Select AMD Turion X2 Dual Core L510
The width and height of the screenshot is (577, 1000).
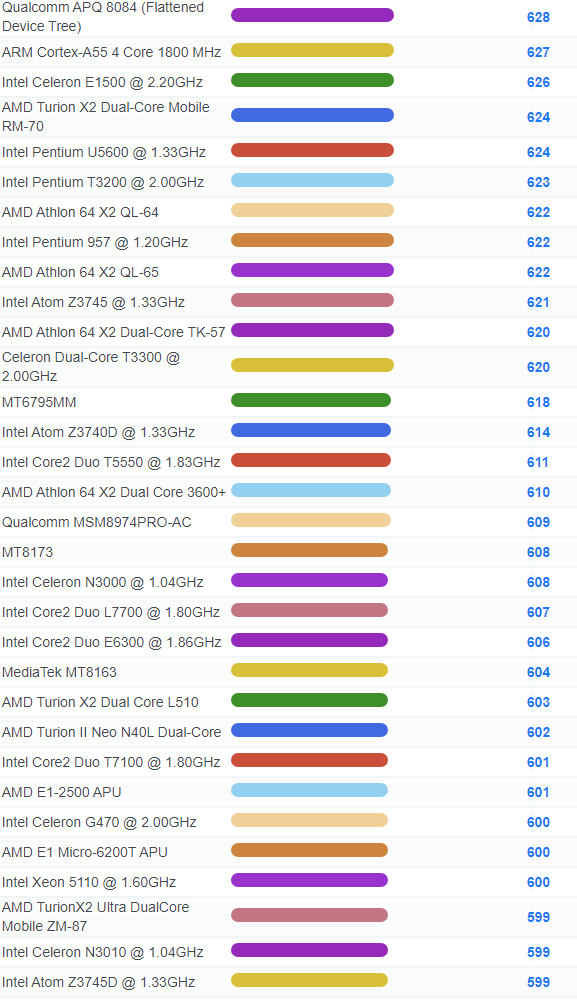[x=100, y=702]
